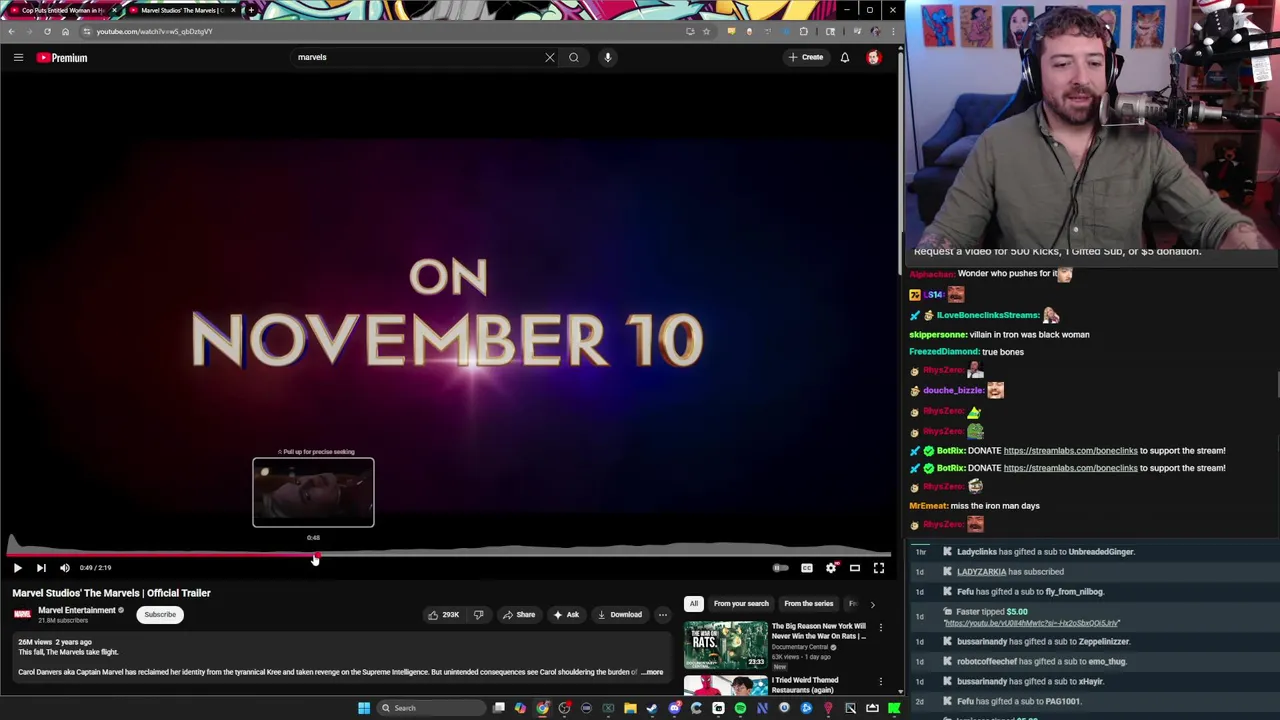Click the Ask button

click(566, 615)
